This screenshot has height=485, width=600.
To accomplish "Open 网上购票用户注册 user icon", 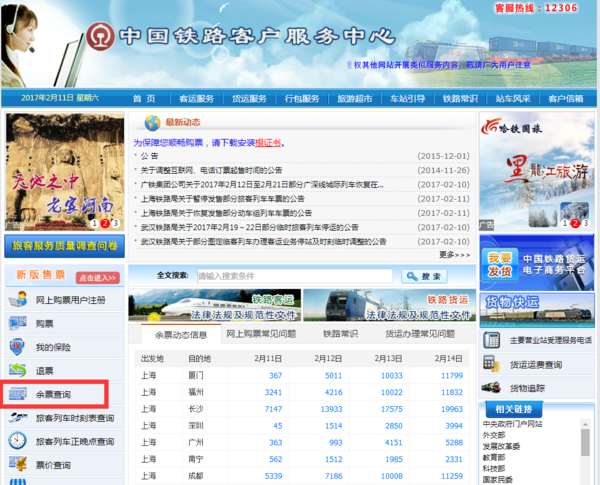I will coord(18,299).
